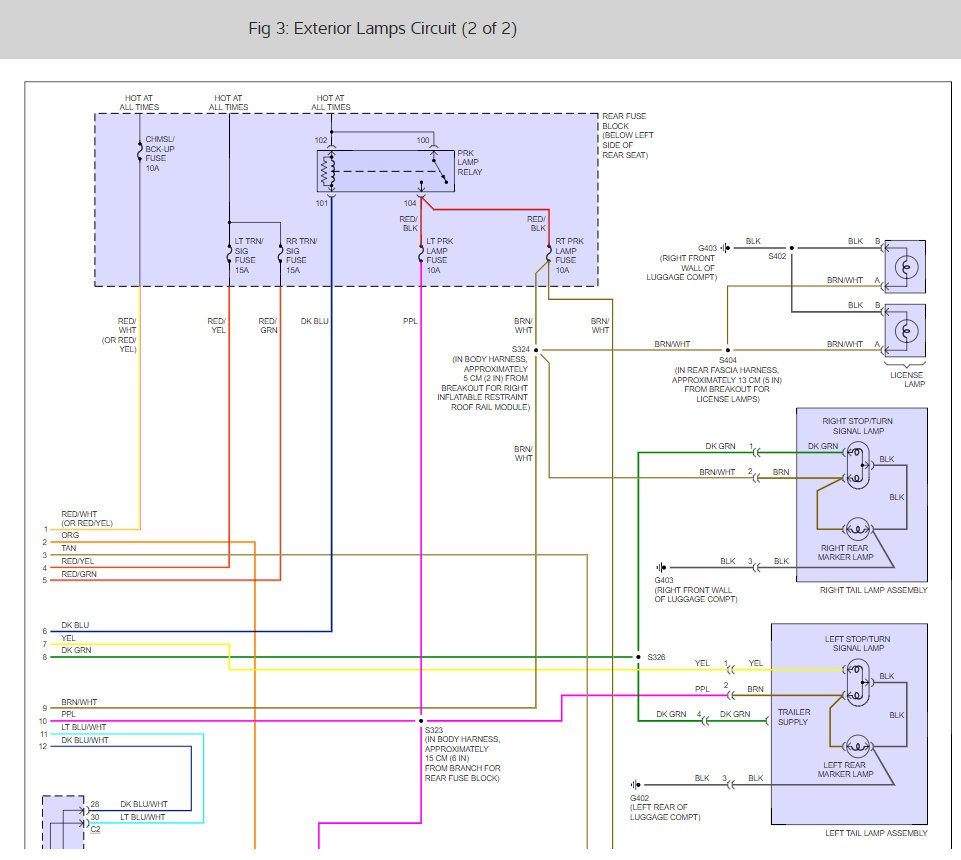Click the G402 ground symbol
The width and height of the screenshot is (961, 860).
[x=636, y=785]
